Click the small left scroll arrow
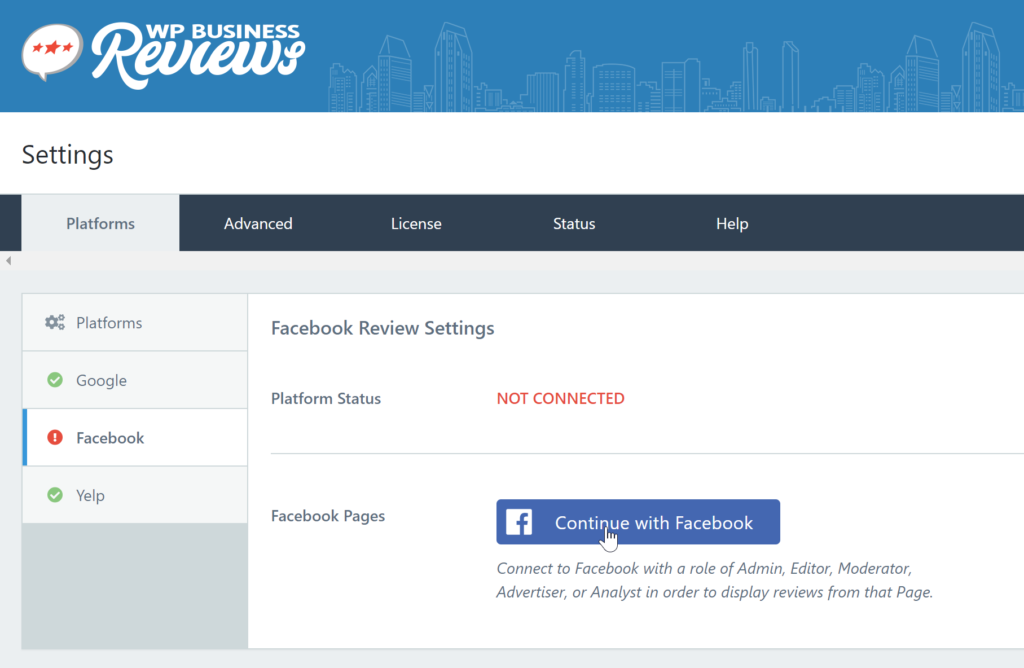Viewport: 1024px width, 668px height. [8, 261]
